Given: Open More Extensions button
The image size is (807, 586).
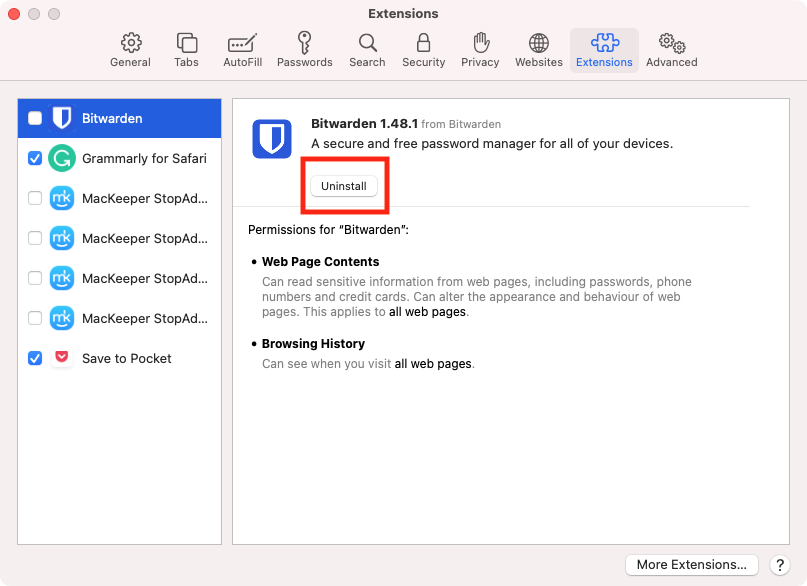Looking at the screenshot, I should (x=692, y=565).
